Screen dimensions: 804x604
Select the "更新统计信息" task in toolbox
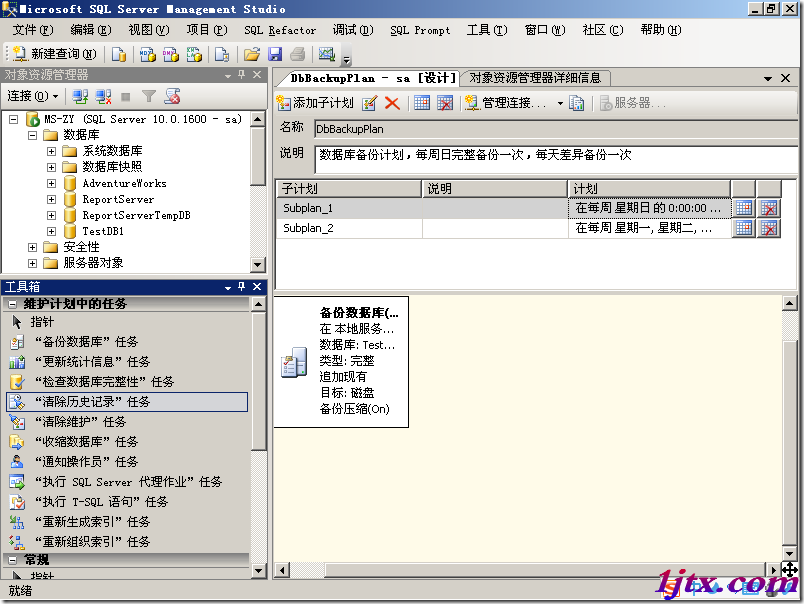tap(127, 362)
